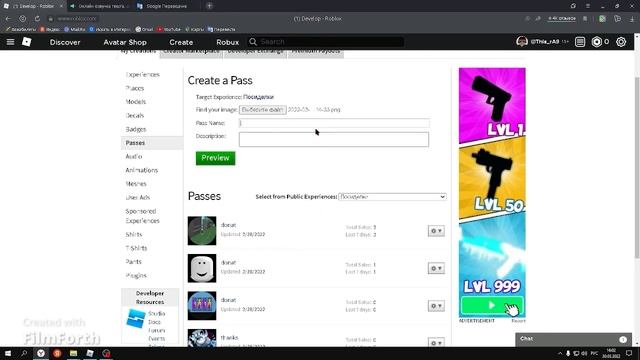Viewport: 640px width, 360px height.
Task: Open File Explorer from the taskbar
Action: click(x=73, y=353)
